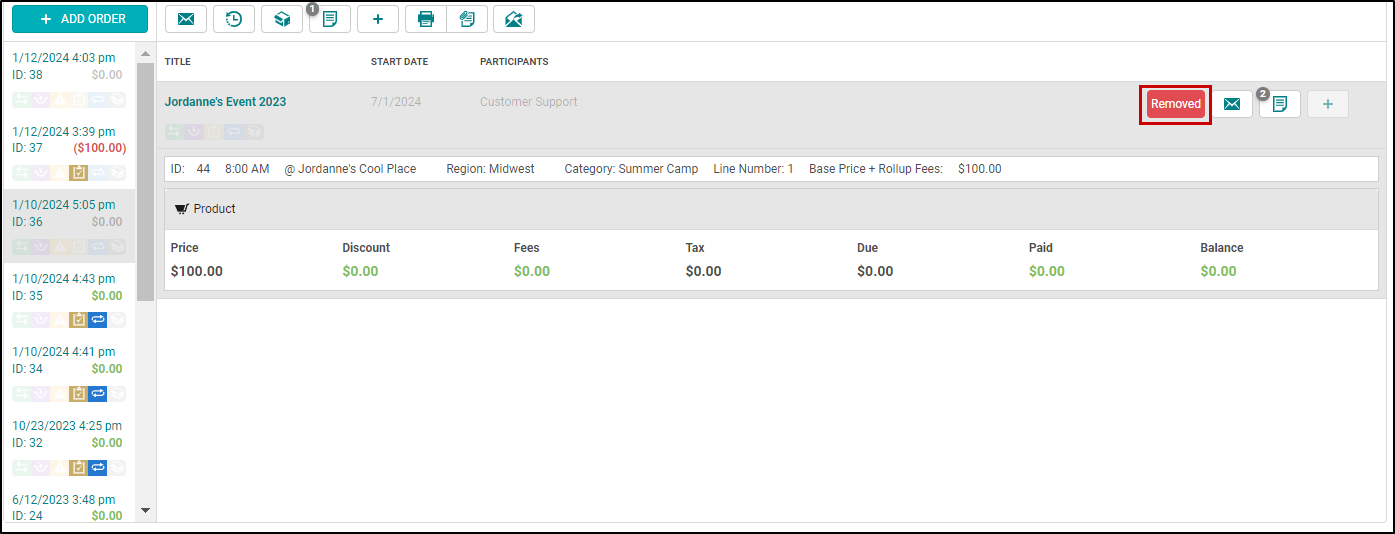1395x534 pixels.
Task: Click the open-envelope icon in top toolbar
Action: point(514,19)
